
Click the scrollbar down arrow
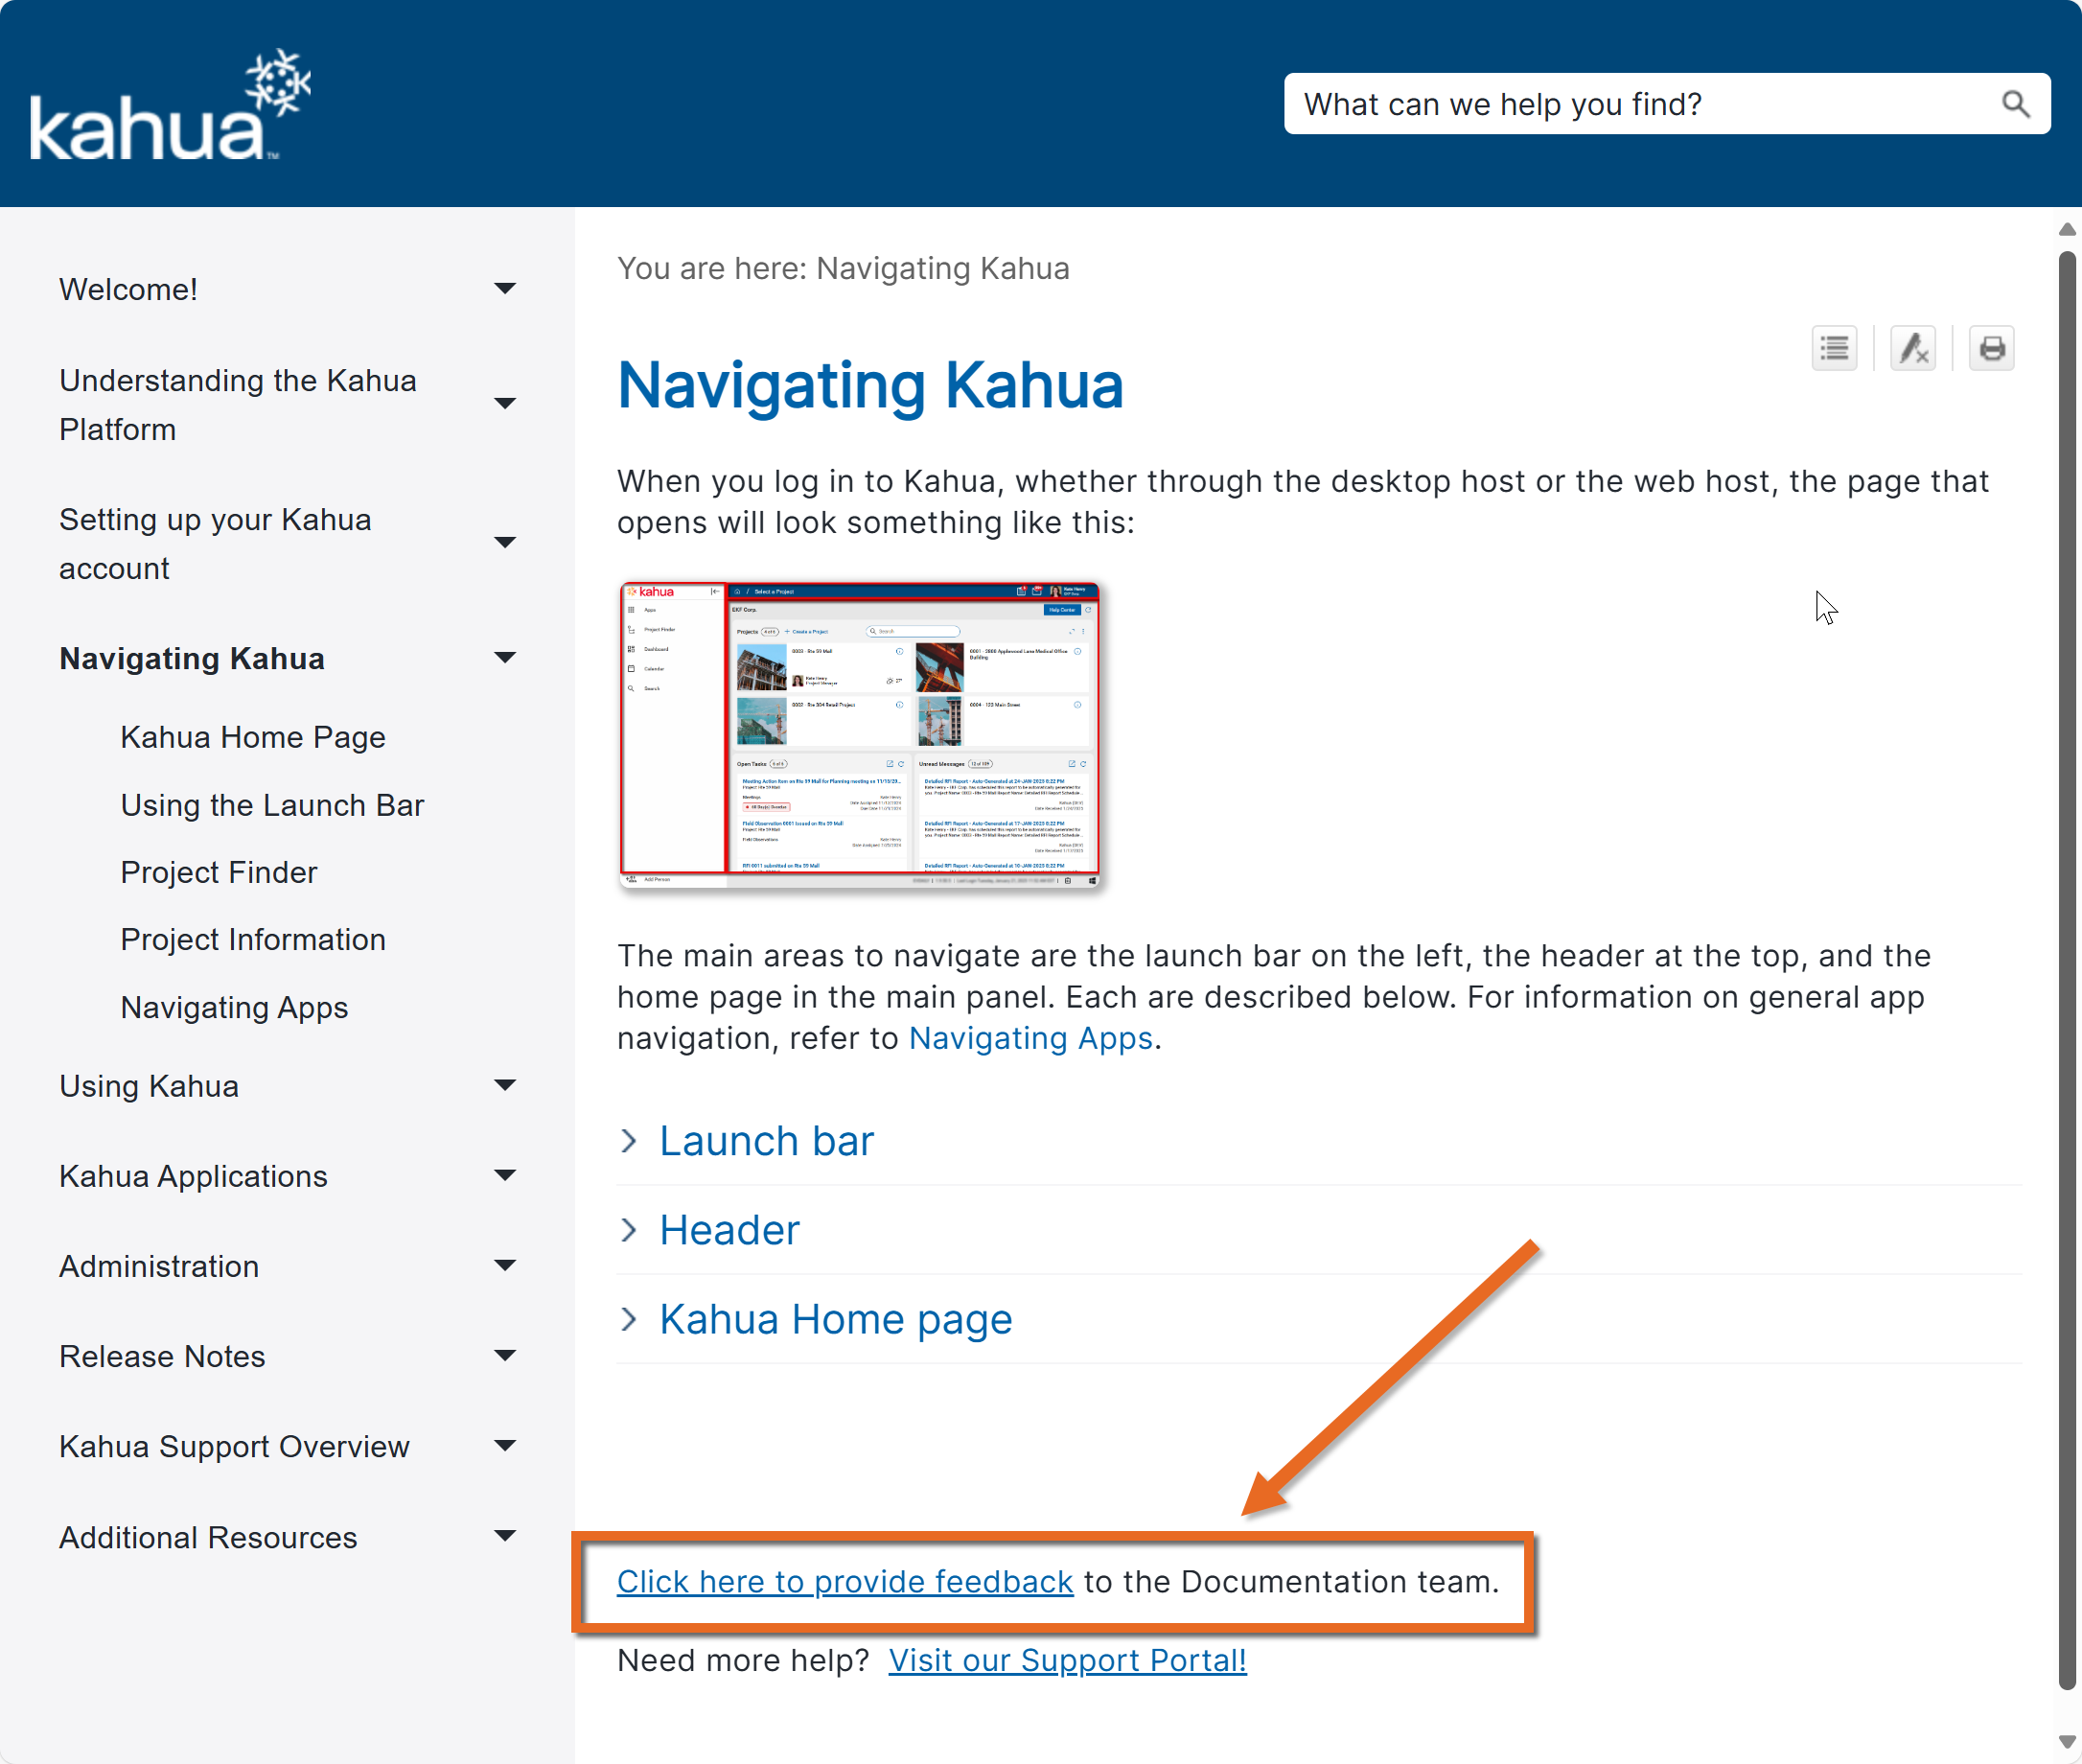(2067, 1741)
